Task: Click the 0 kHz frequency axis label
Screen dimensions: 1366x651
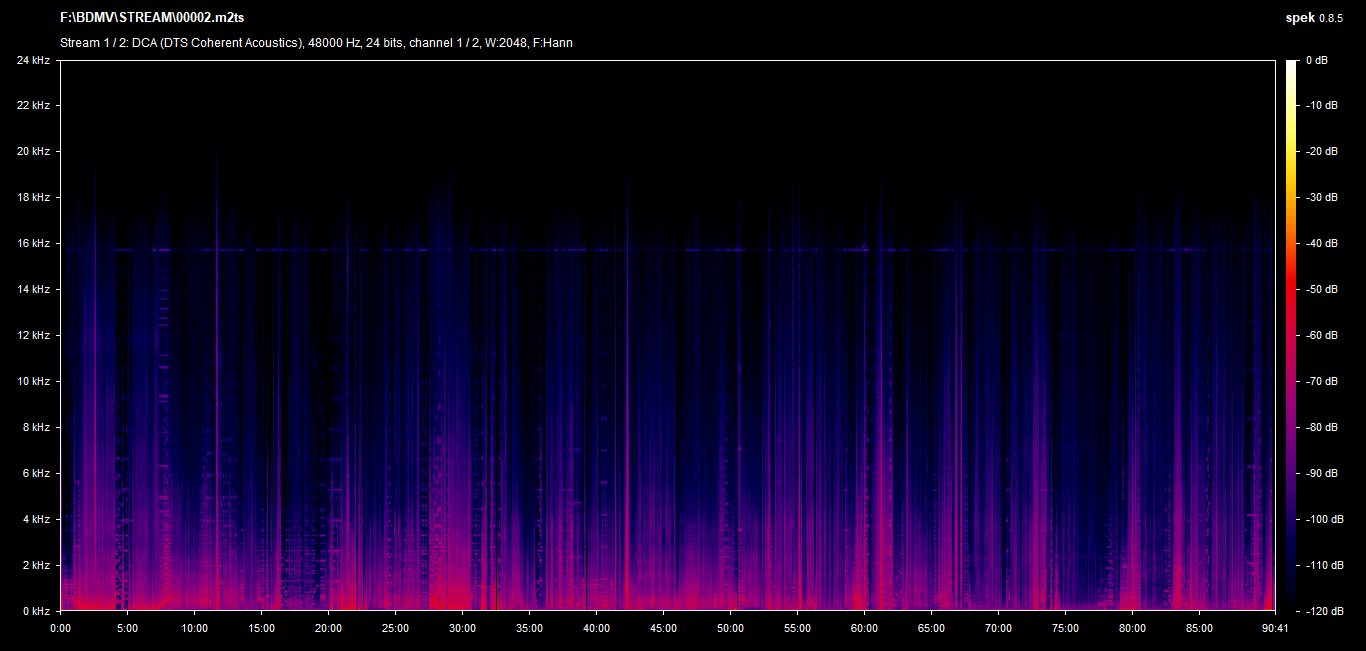Action: pos(36,610)
